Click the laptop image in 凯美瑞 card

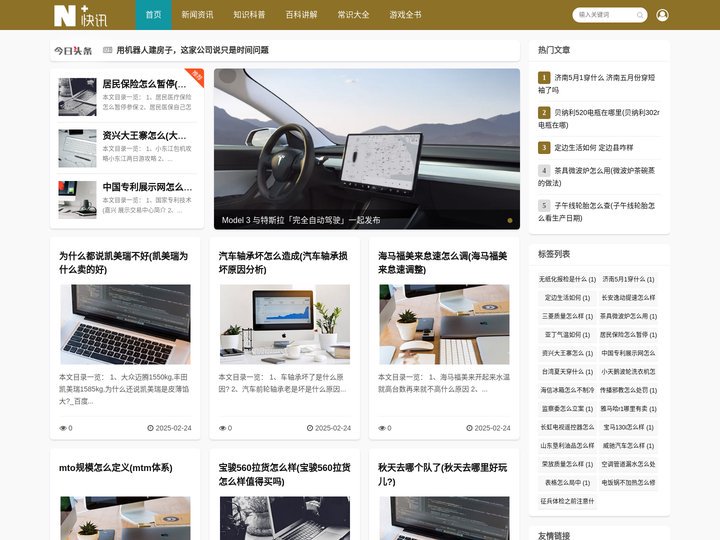pyautogui.click(x=125, y=324)
